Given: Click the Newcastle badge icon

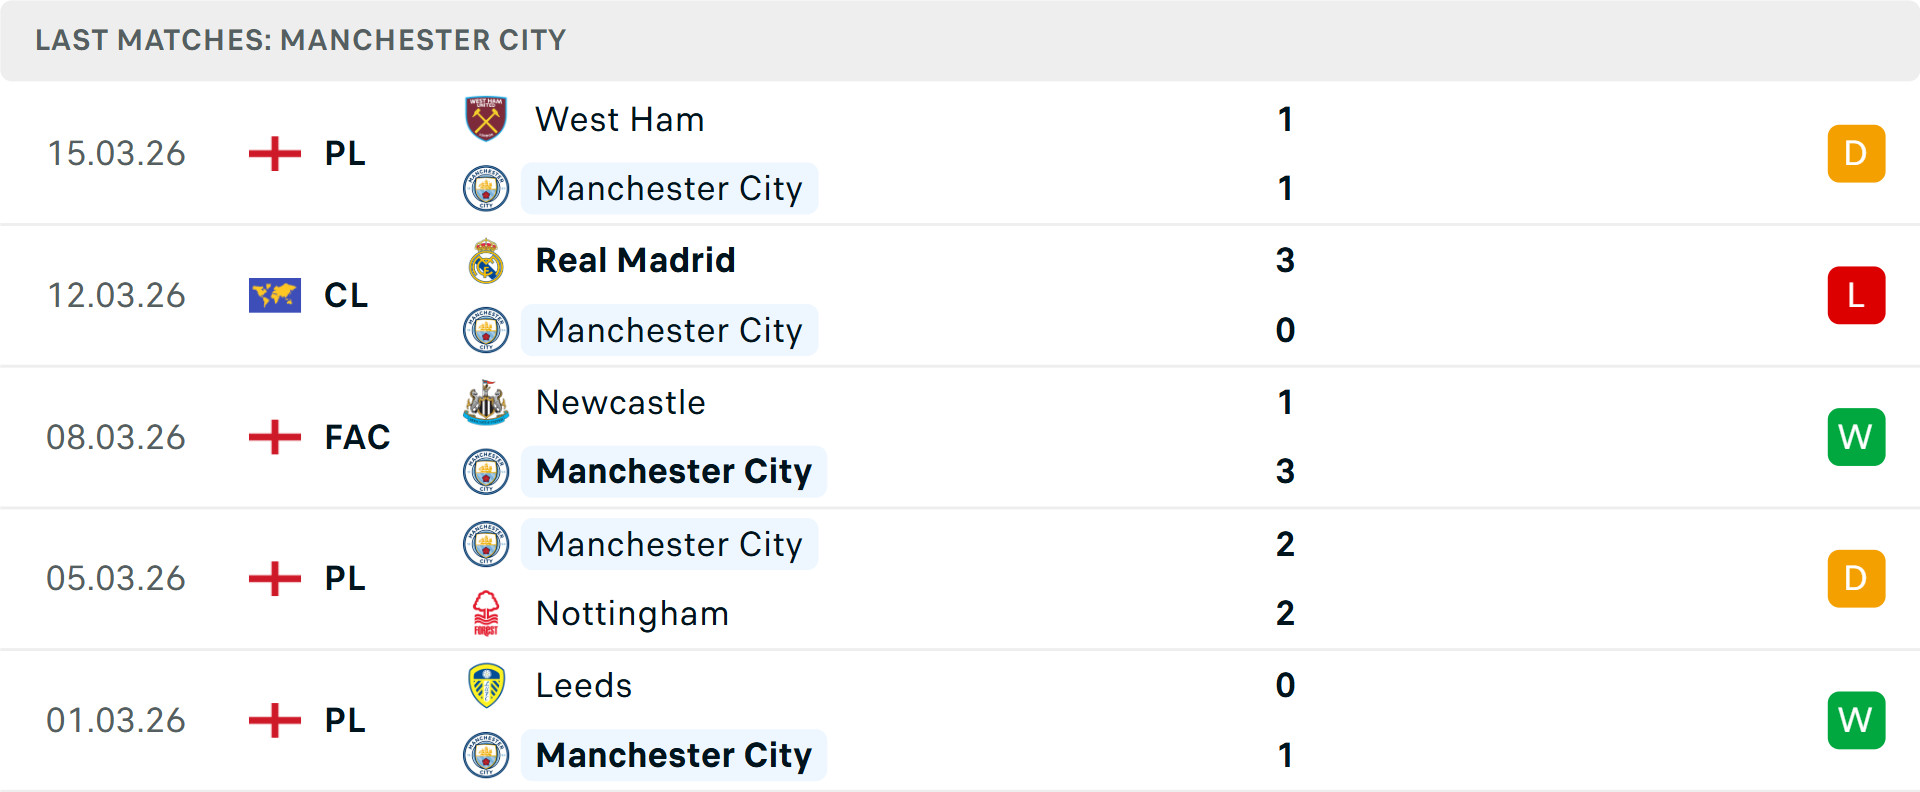Looking at the screenshot, I should (x=486, y=403).
